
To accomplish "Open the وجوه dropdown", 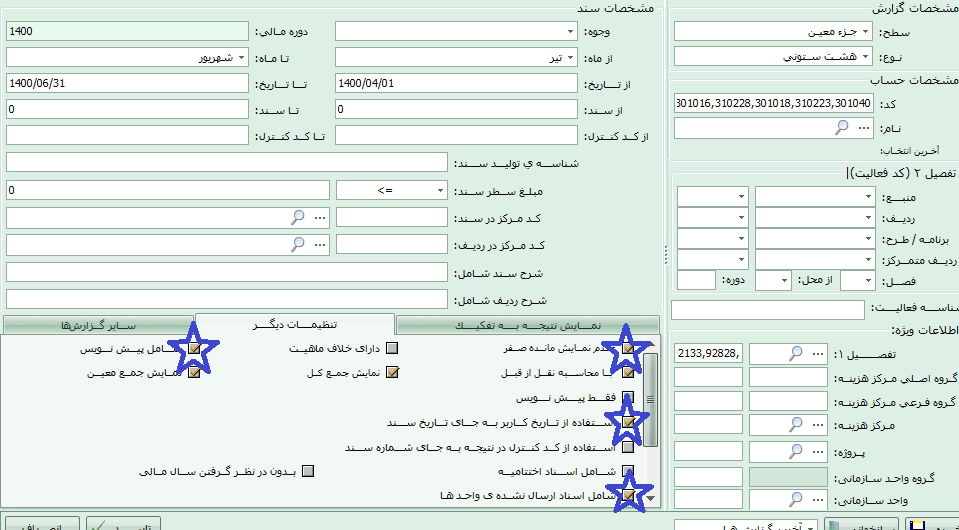I will click(x=456, y=31).
